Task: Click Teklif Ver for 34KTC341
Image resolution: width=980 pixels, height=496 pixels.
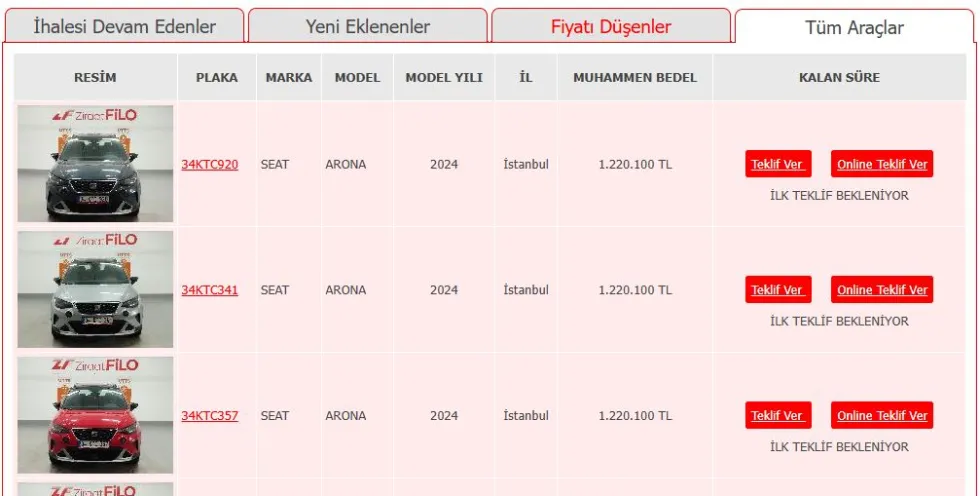Action: pyautogui.click(x=777, y=290)
